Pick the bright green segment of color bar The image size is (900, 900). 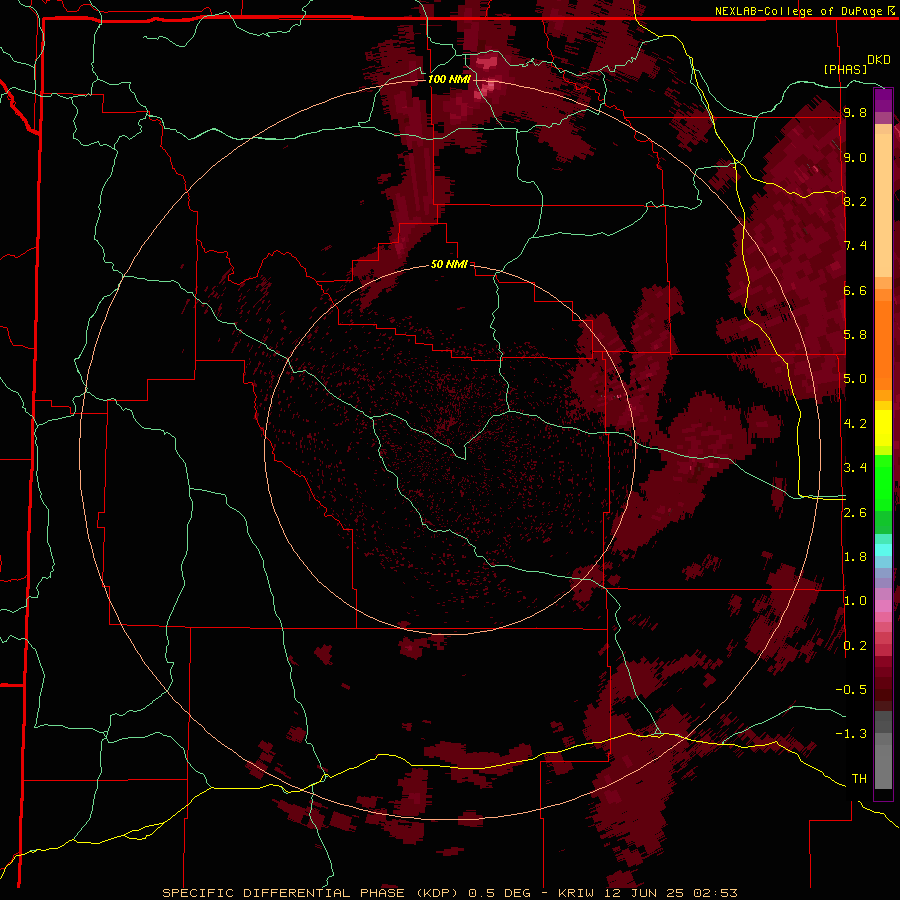(883, 483)
